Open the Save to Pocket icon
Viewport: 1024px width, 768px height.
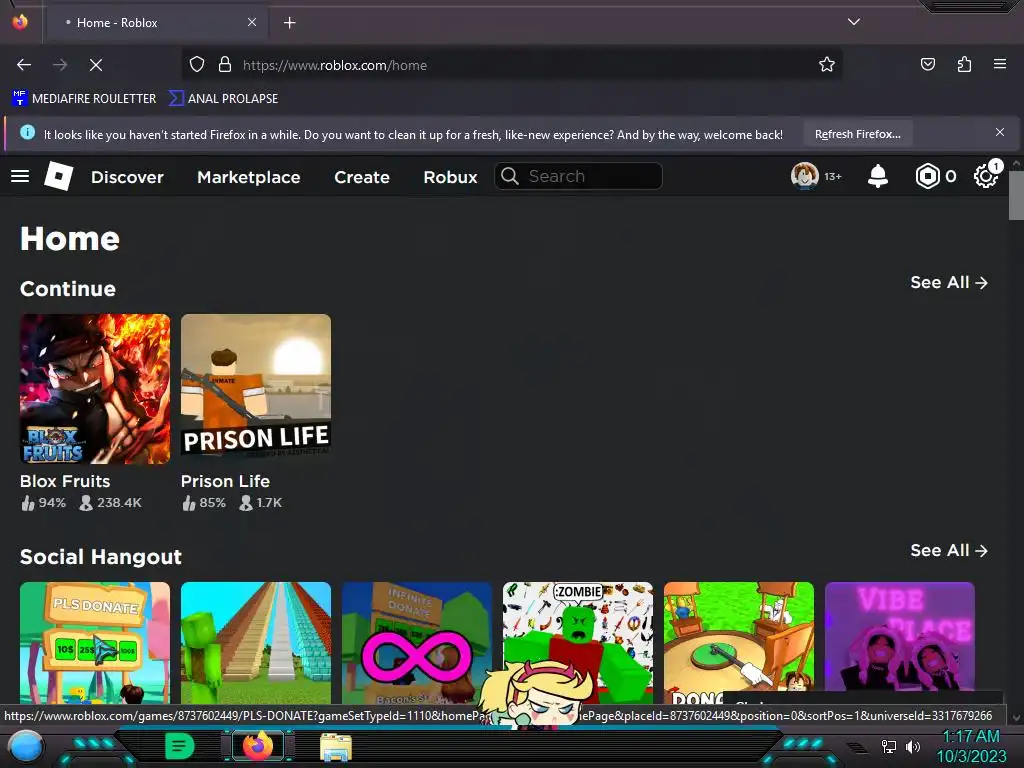tap(928, 64)
